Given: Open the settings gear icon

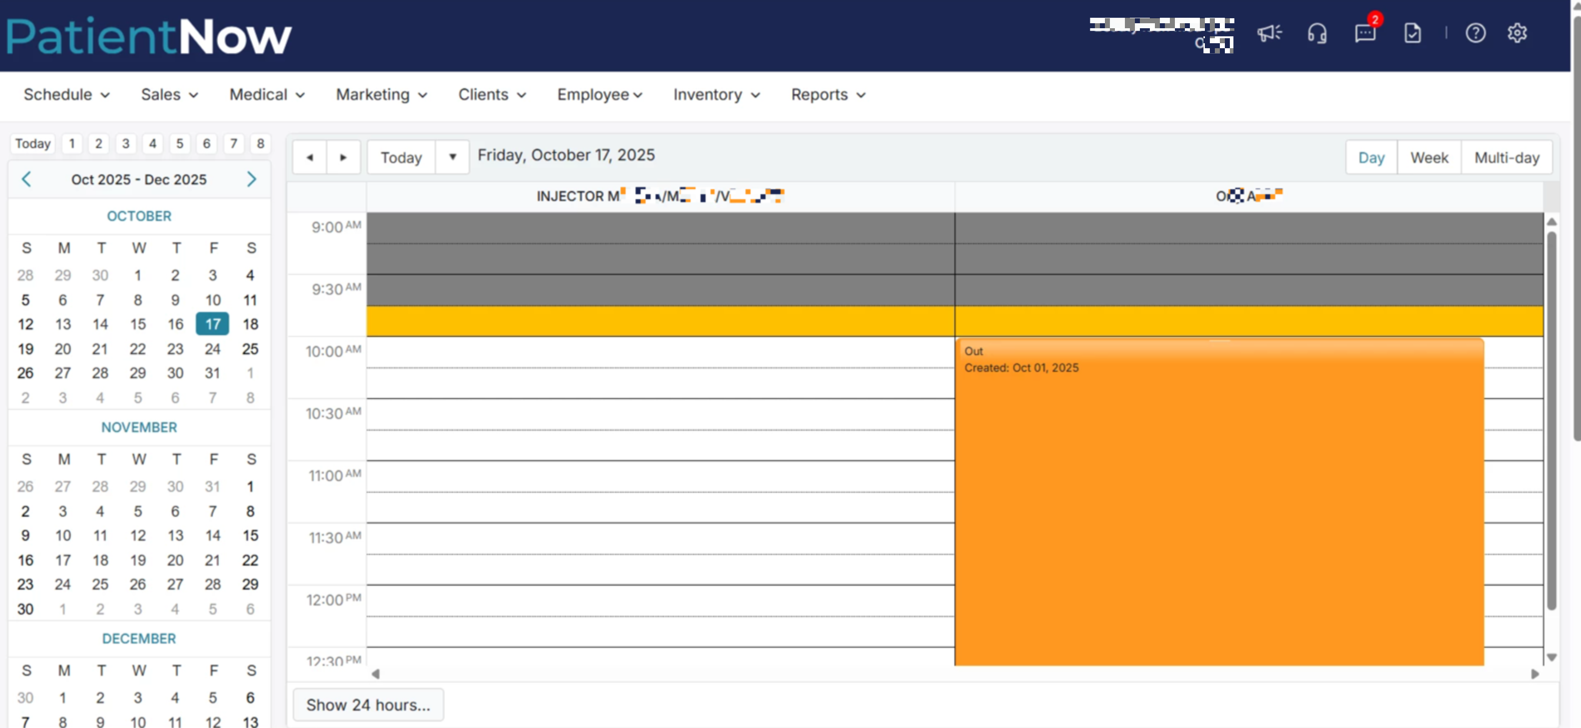Looking at the screenshot, I should [x=1517, y=33].
